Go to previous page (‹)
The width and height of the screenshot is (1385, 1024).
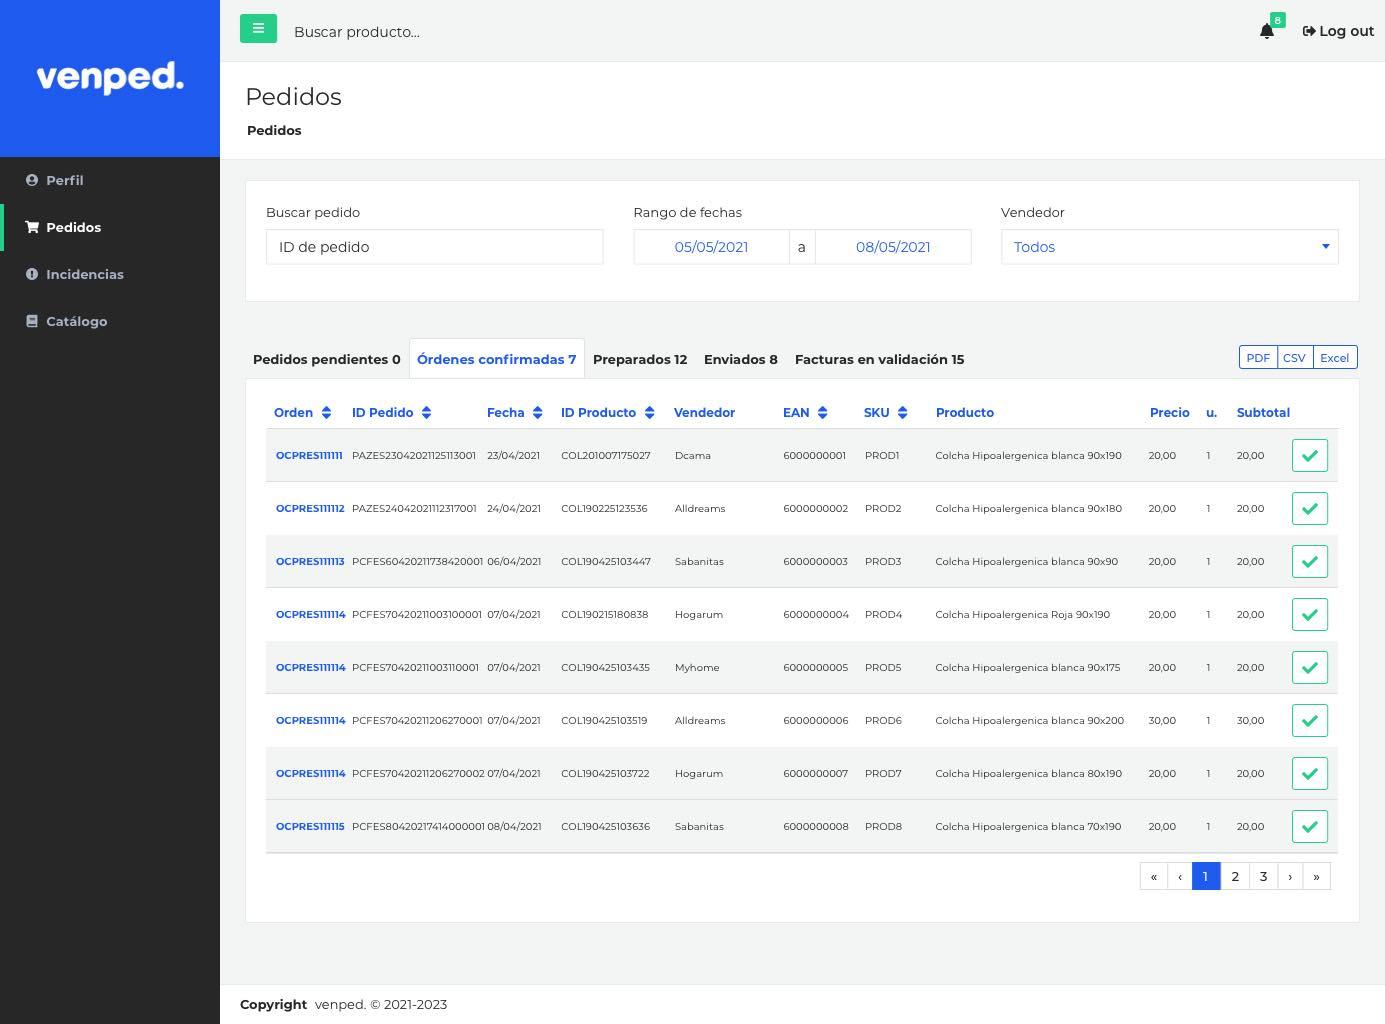1180,876
